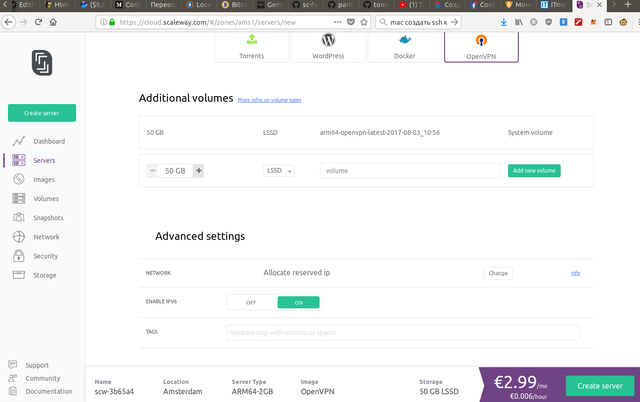
Task: Open the Documentation link
Action: 49,391
